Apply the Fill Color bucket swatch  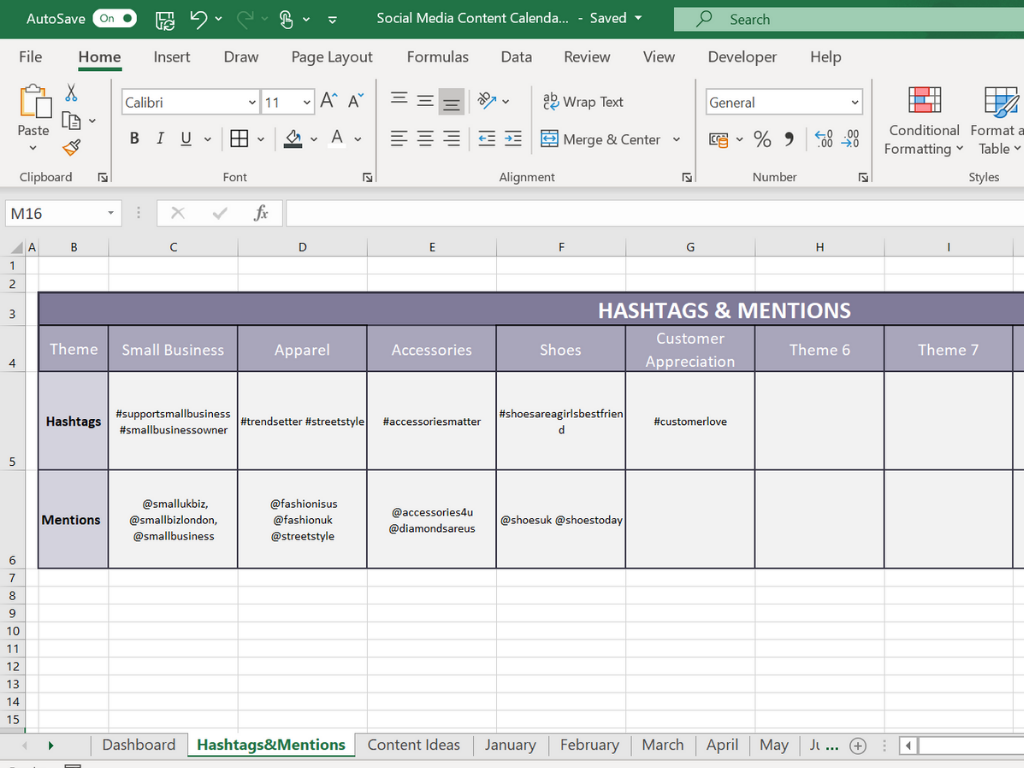tap(293, 139)
